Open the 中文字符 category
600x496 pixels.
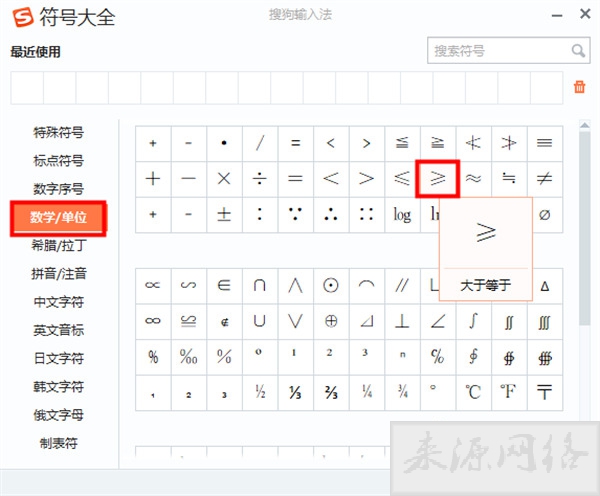(x=59, y=302)
